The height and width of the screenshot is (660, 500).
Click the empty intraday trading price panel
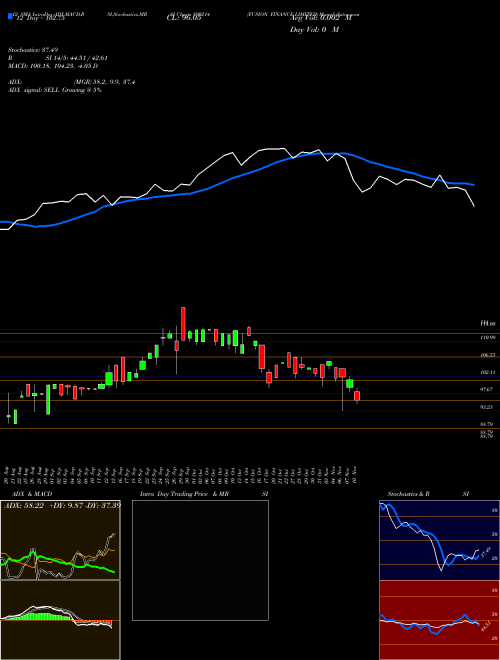pyautogui.click(x=200, y=560)
